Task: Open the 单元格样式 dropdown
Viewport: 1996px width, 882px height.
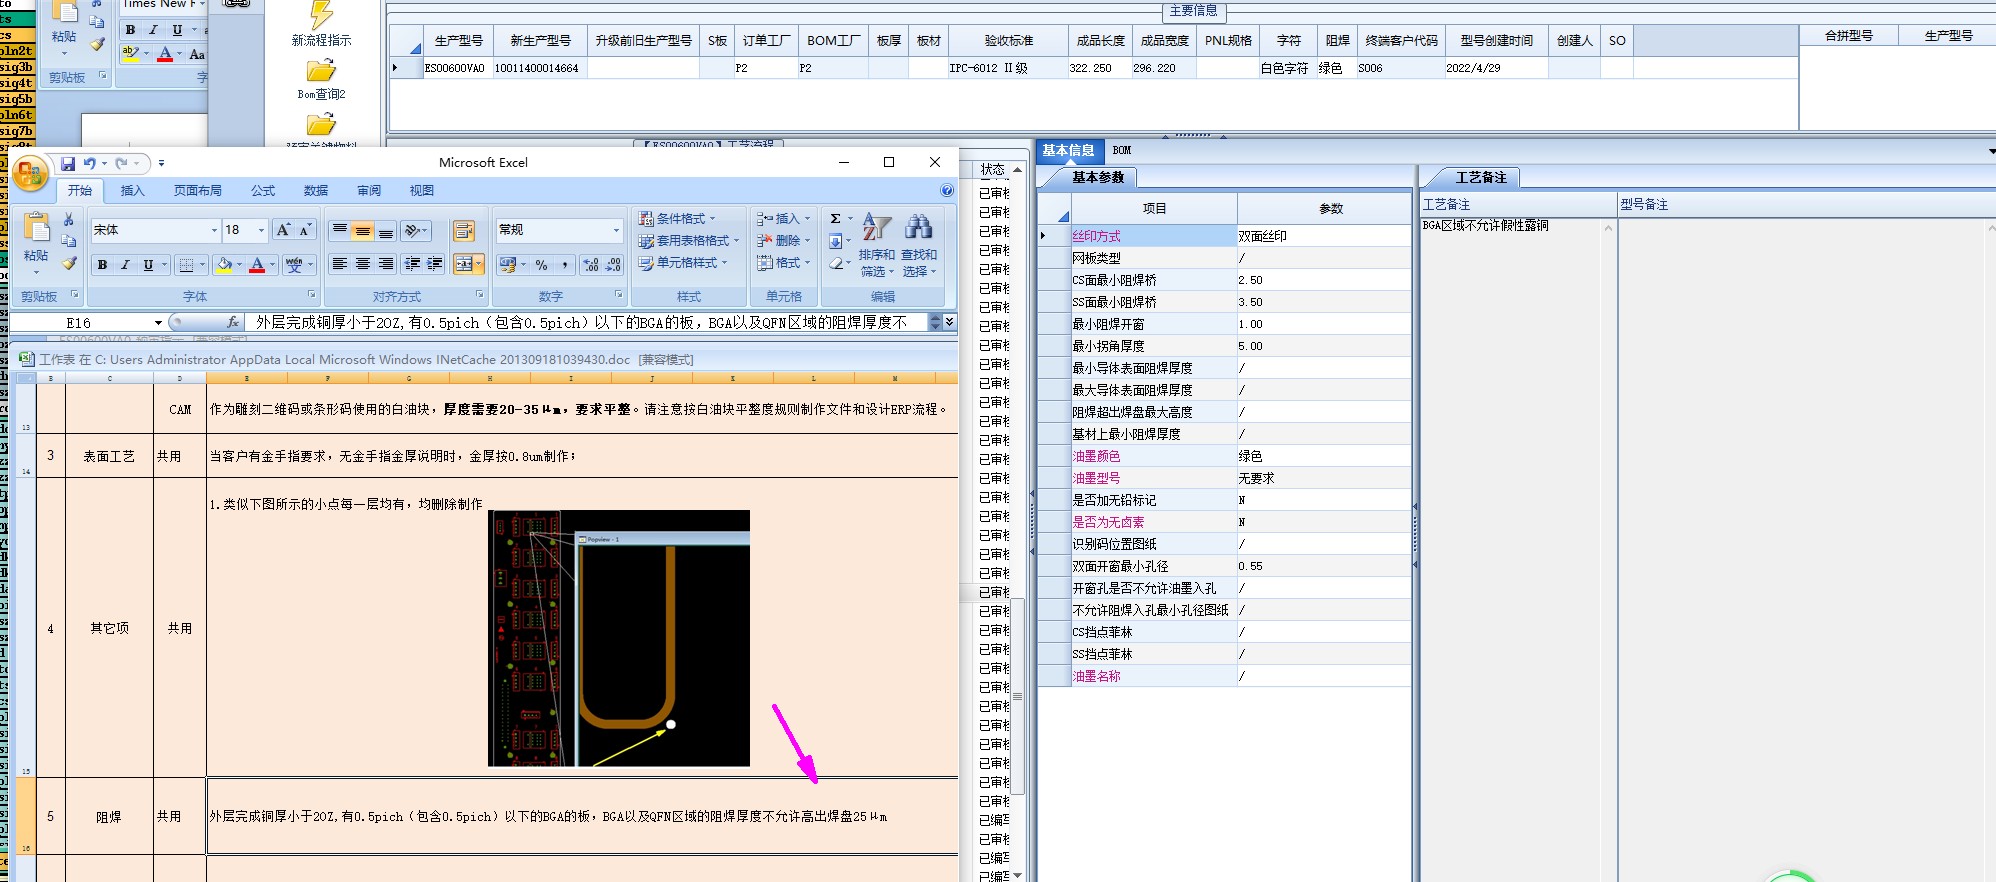Action: pyautogui.click(x=683, y=262)
